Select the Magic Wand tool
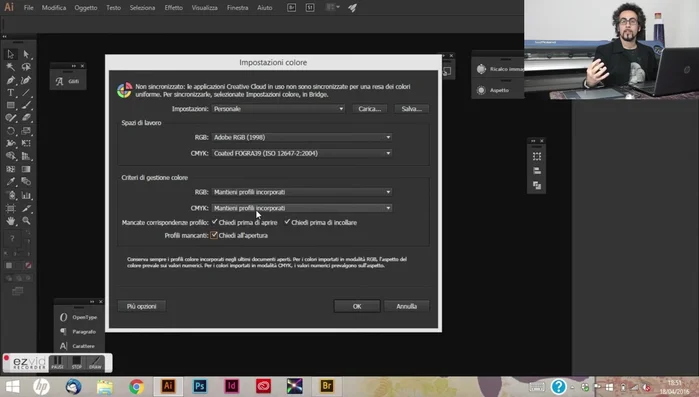The width and height of the screenshot is (699, 397). (10, 67)
